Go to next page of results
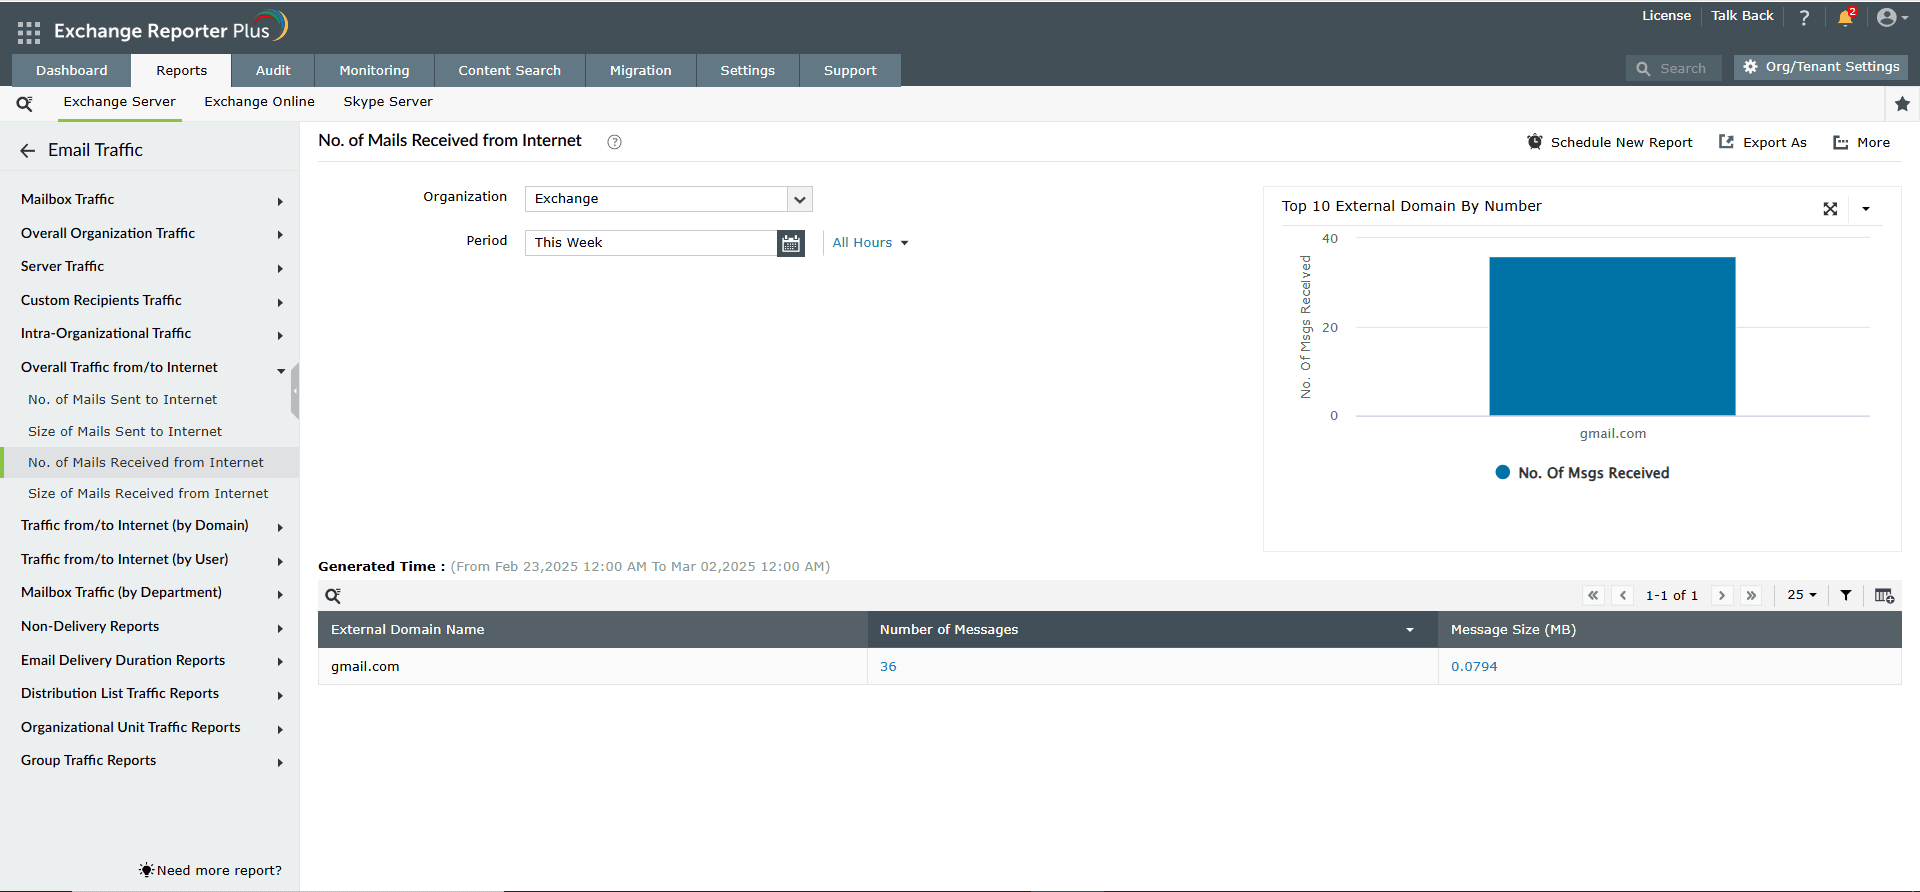Image resolution: width=1920 pixels, height=892 pixels. tap(1722, 596)
